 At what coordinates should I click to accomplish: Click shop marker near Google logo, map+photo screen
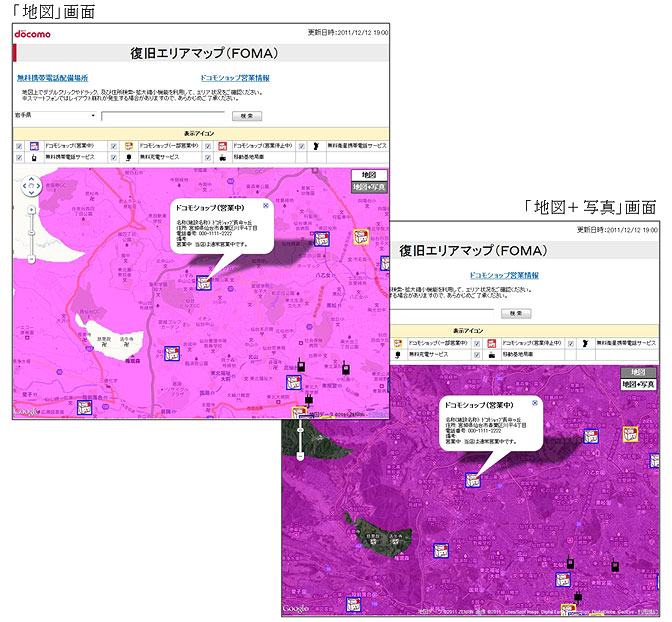[x=353, y=604]
